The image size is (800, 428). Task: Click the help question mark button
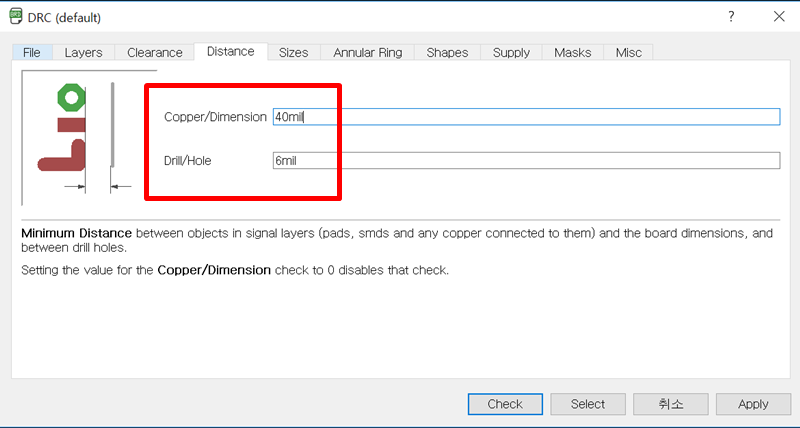pos(731,17)
